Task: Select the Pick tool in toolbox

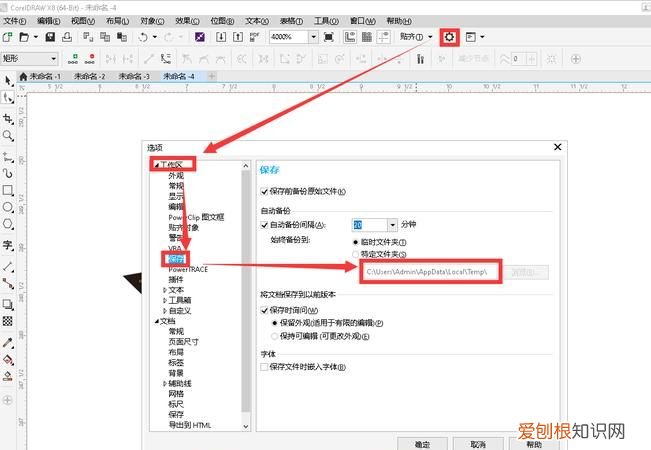Action: point(8,81)
